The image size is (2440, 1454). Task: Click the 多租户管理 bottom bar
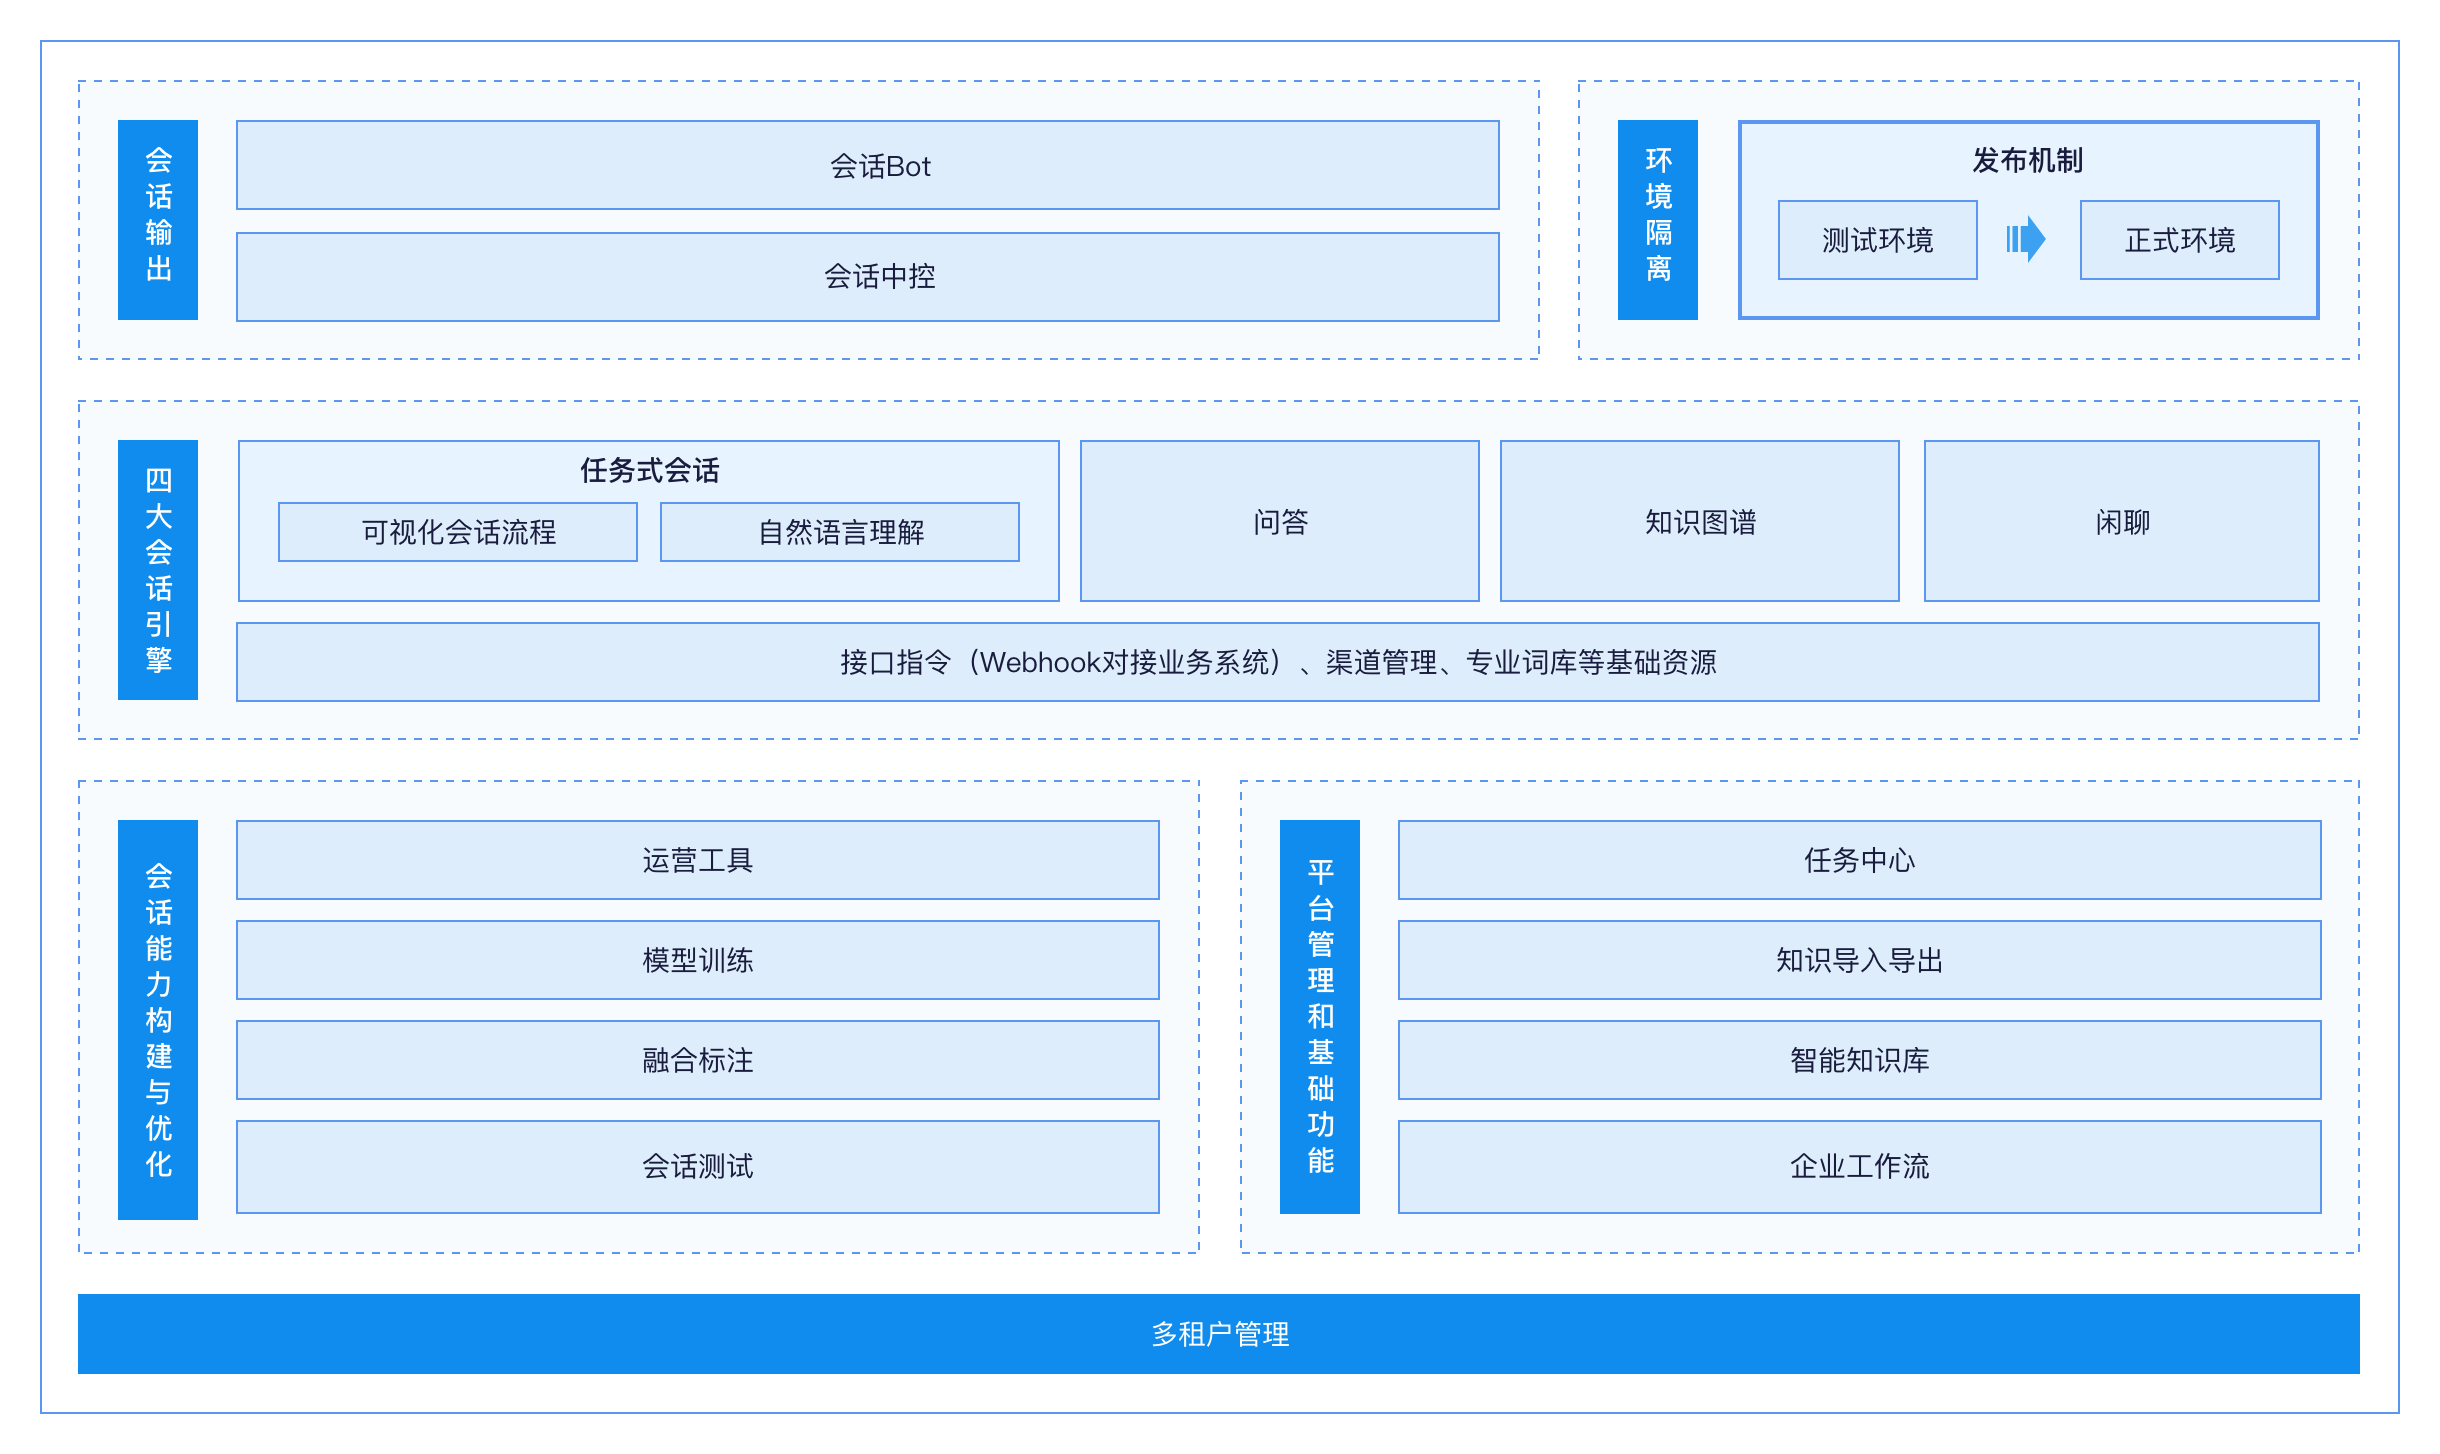pos(1219,1334)
